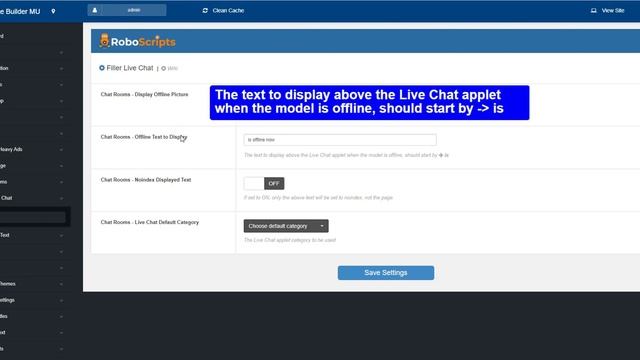Expand the Themes sidebar chevron

61,284
